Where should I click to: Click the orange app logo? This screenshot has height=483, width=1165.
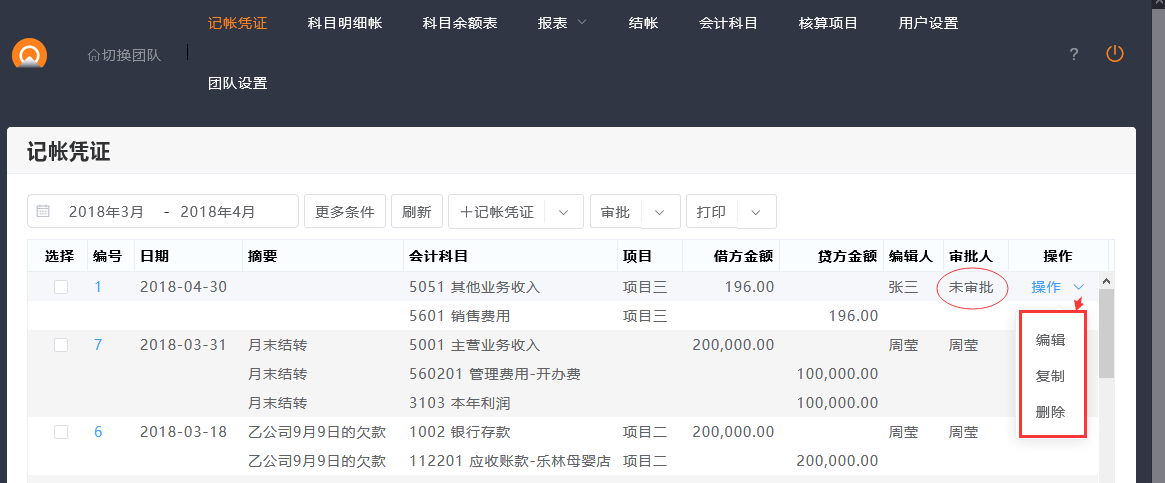(x=29, y=56)
